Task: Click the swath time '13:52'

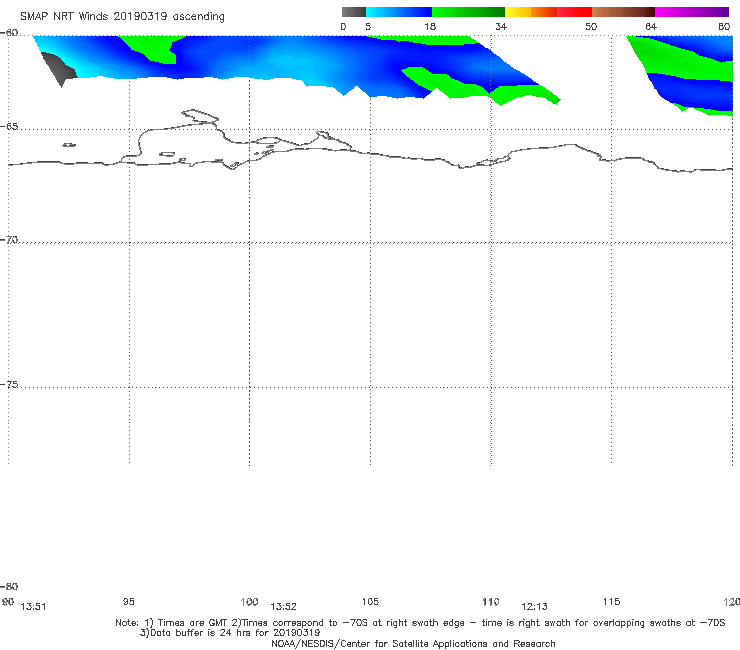Action: click(x=283, y=607)
